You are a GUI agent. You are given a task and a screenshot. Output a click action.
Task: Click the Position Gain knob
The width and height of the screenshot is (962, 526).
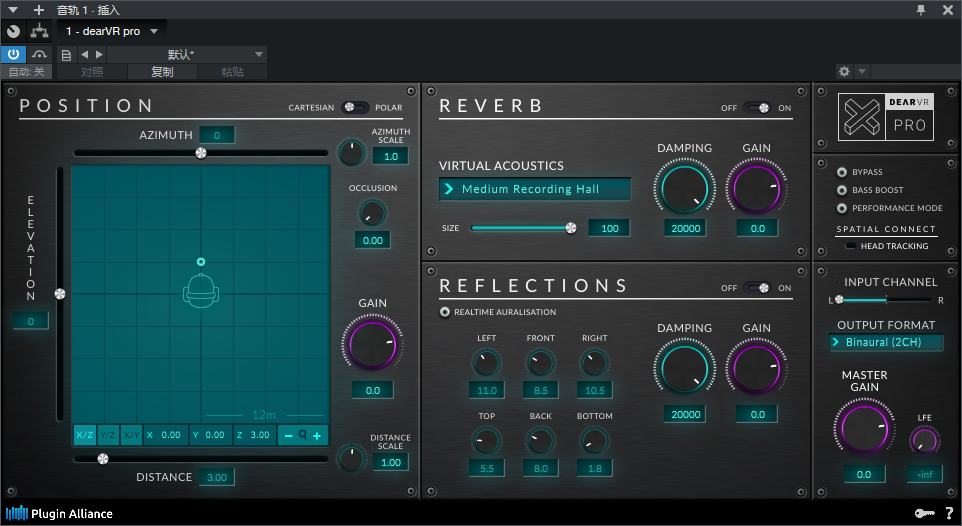pos(372,344)
